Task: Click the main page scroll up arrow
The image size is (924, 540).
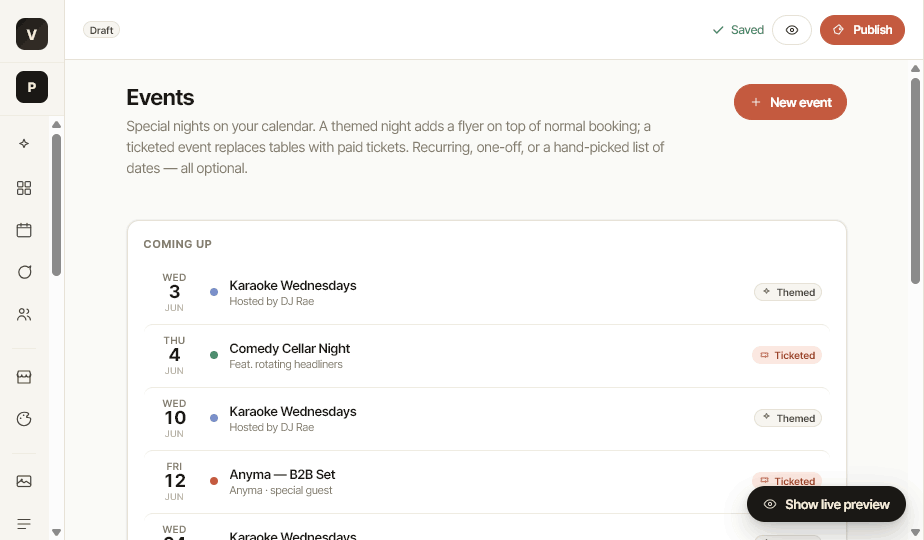Action: [x=915, y=69]
